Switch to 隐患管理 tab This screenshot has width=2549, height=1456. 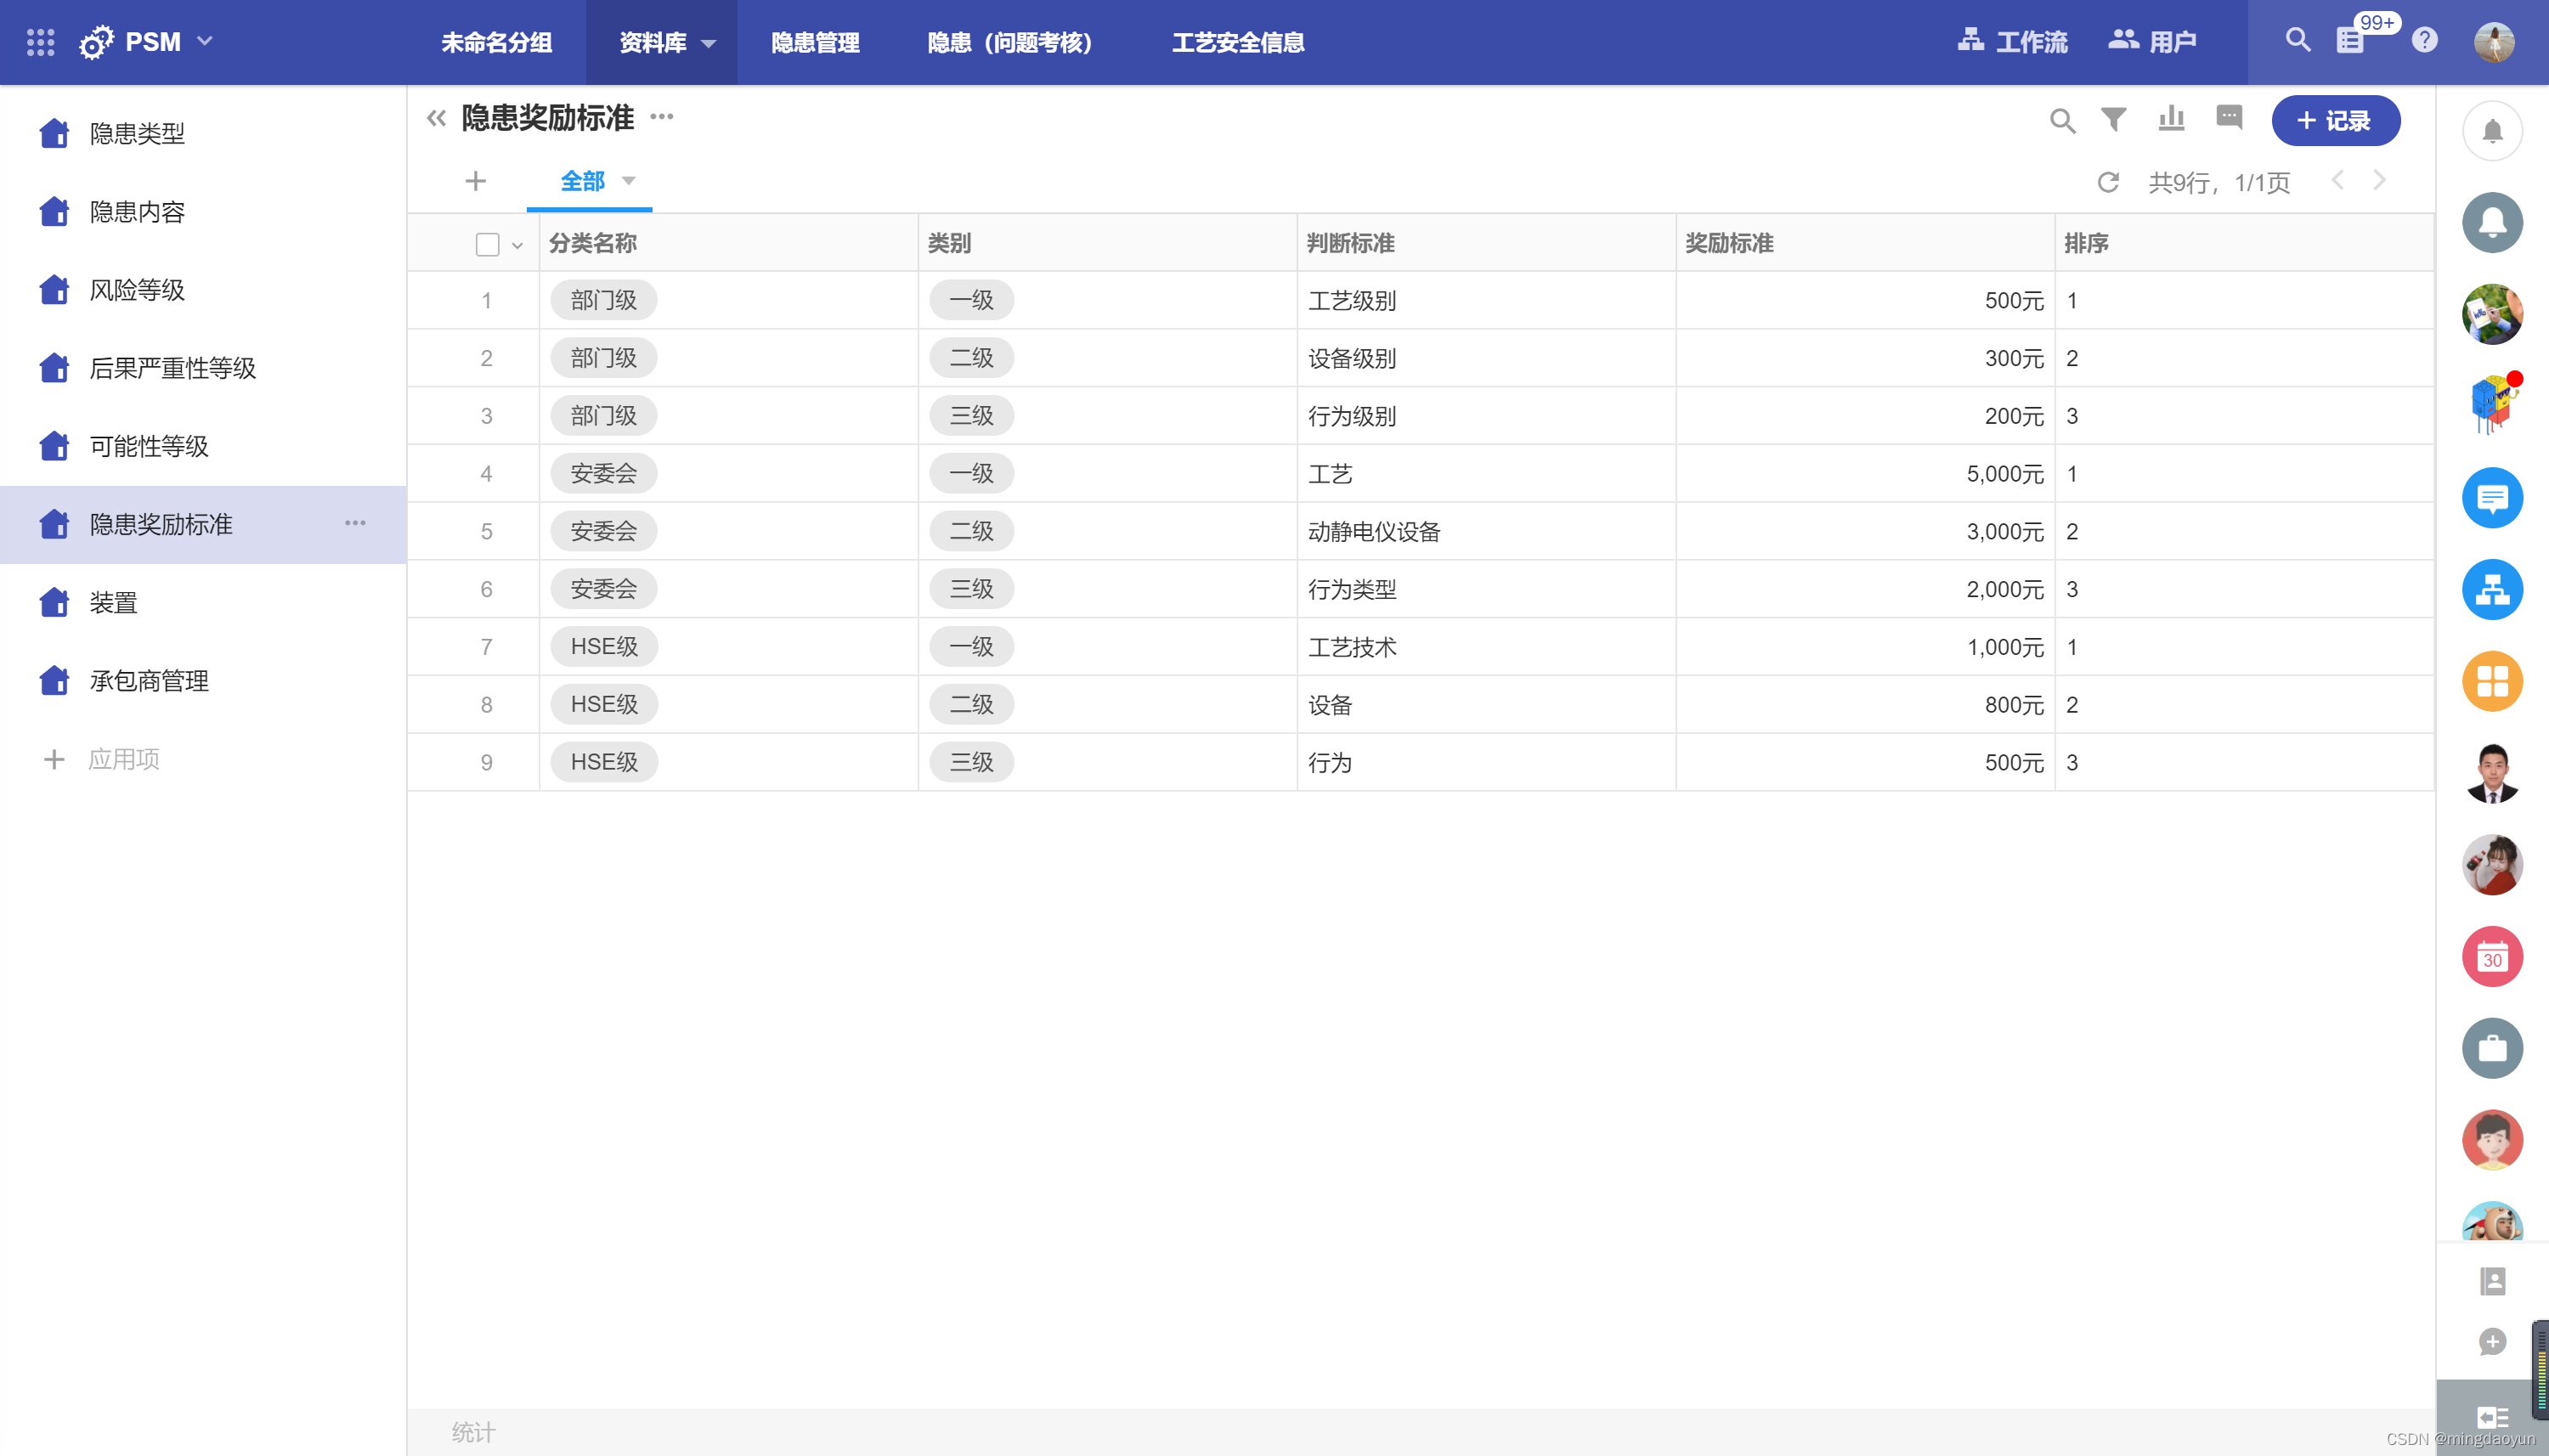click(x=815, y=43)
